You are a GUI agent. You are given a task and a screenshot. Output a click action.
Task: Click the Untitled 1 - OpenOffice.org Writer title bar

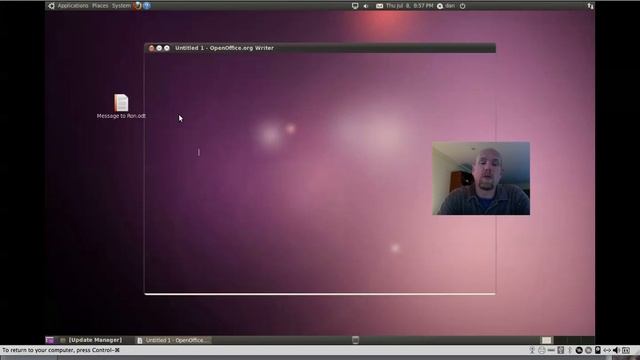click(320, 48)
